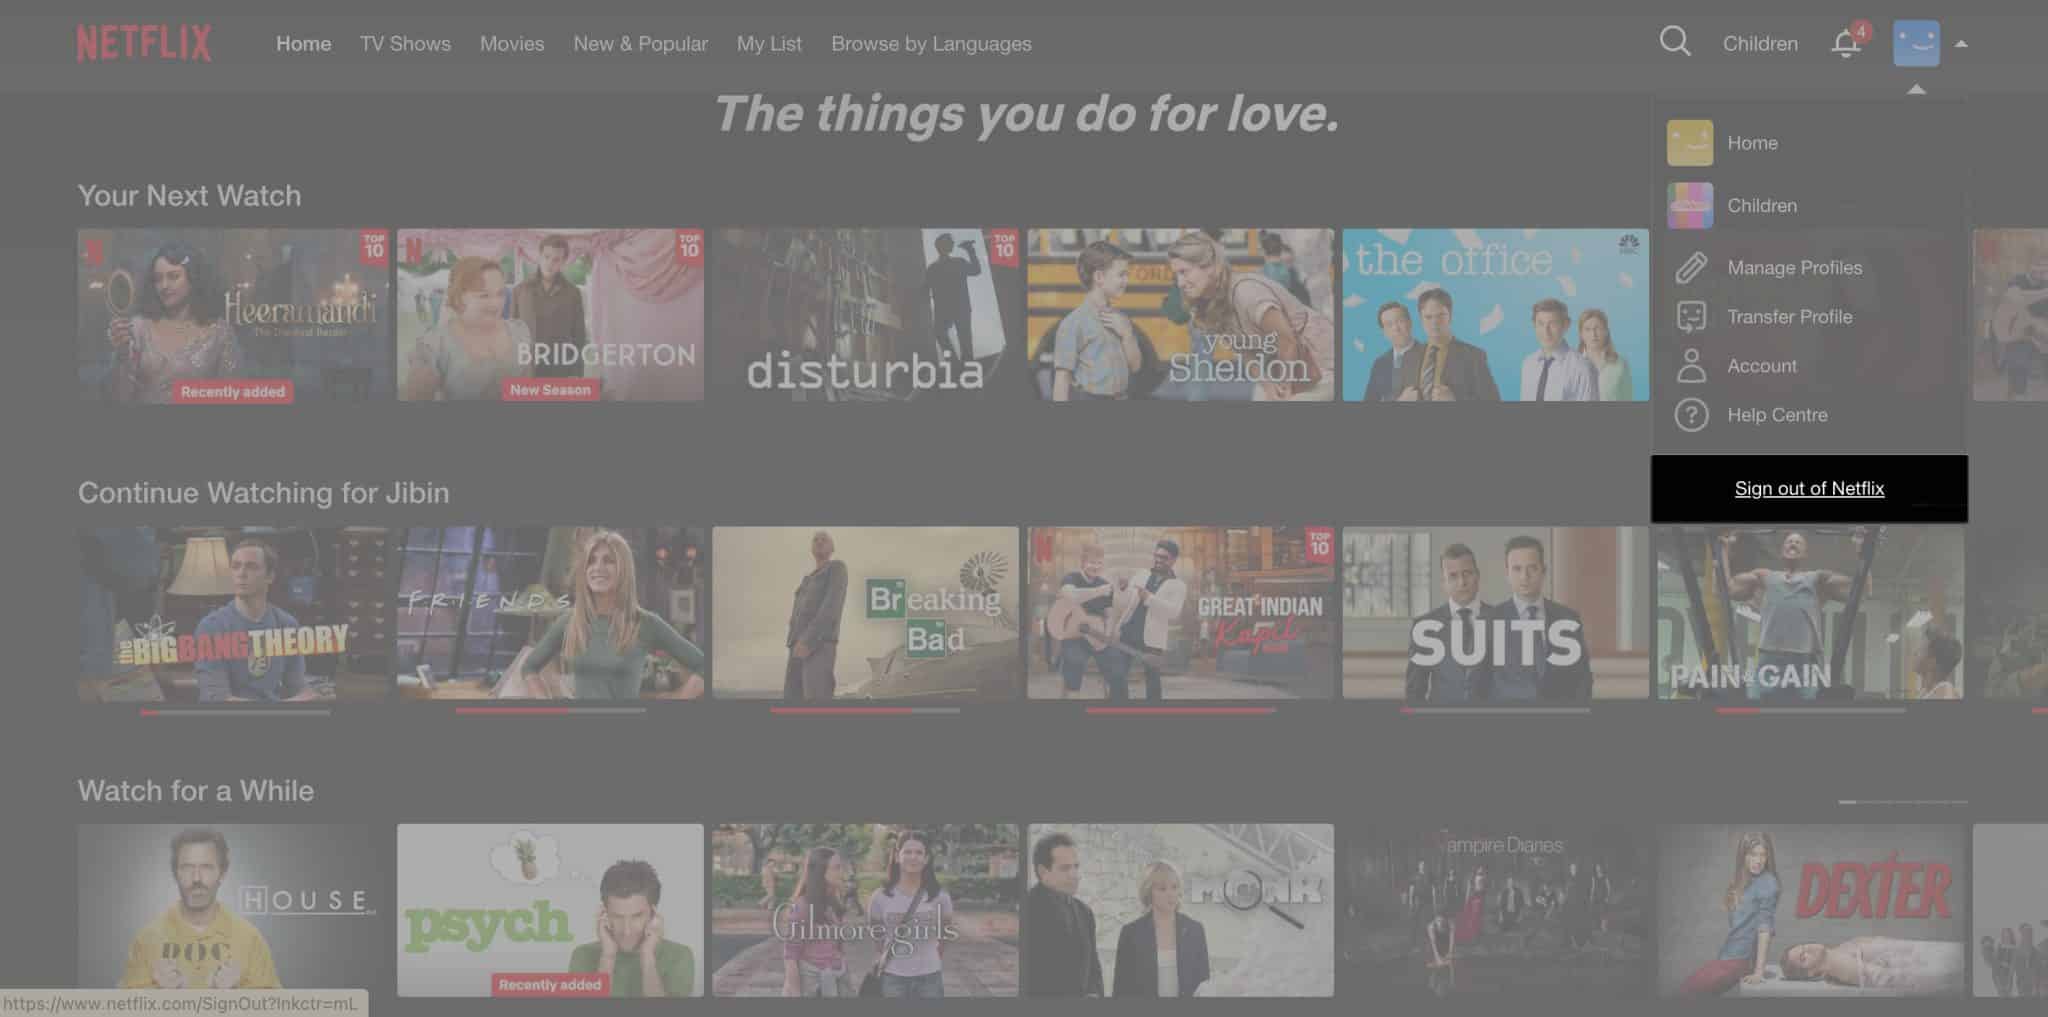Open My List
This screenshot has height=1017, width=2048.
(769, 43)
